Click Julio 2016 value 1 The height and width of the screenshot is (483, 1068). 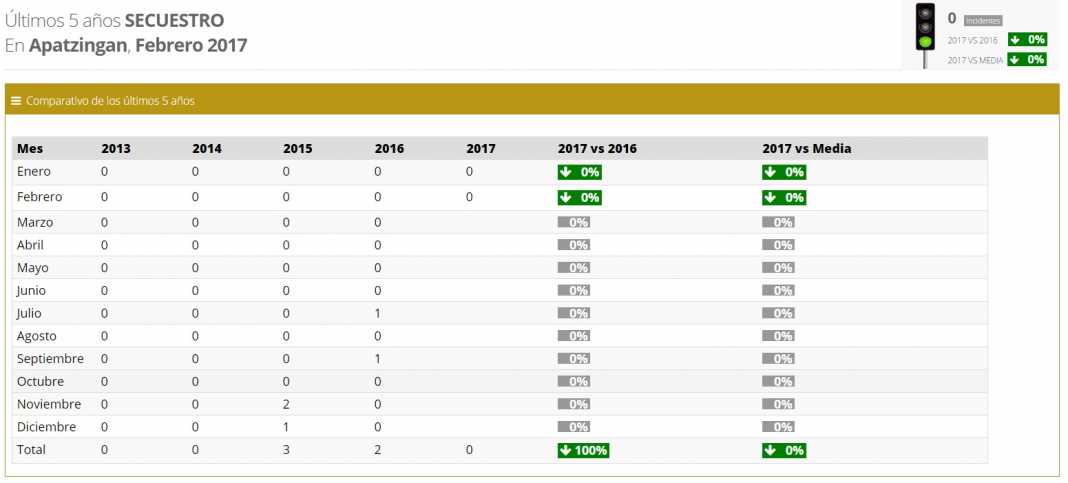378,313
